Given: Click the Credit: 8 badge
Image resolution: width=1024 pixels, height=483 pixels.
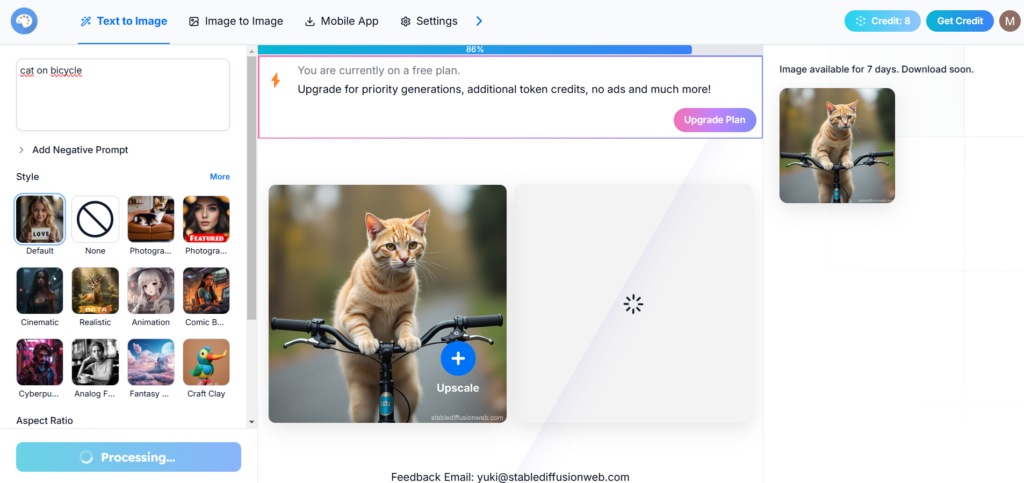Looking at the screenshot, I should coord(882,21).
